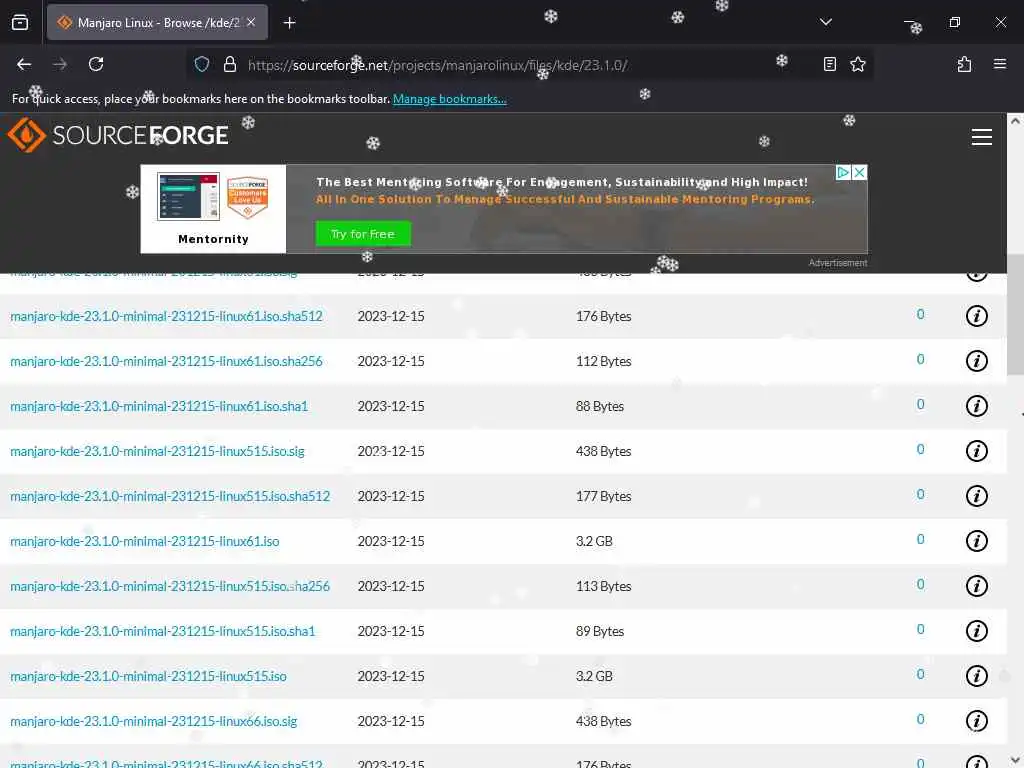Image resolution: width=1024 pixels, height=768 pixels.
Task: Click the Try for Free ad button
Action: point(363,234)
